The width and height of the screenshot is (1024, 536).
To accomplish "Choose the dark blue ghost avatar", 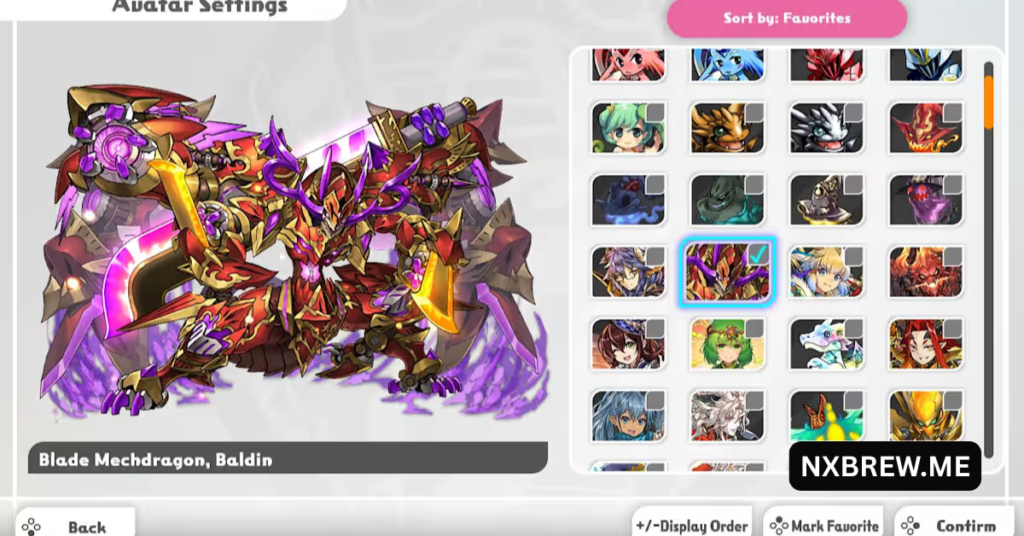I will 628,200.
